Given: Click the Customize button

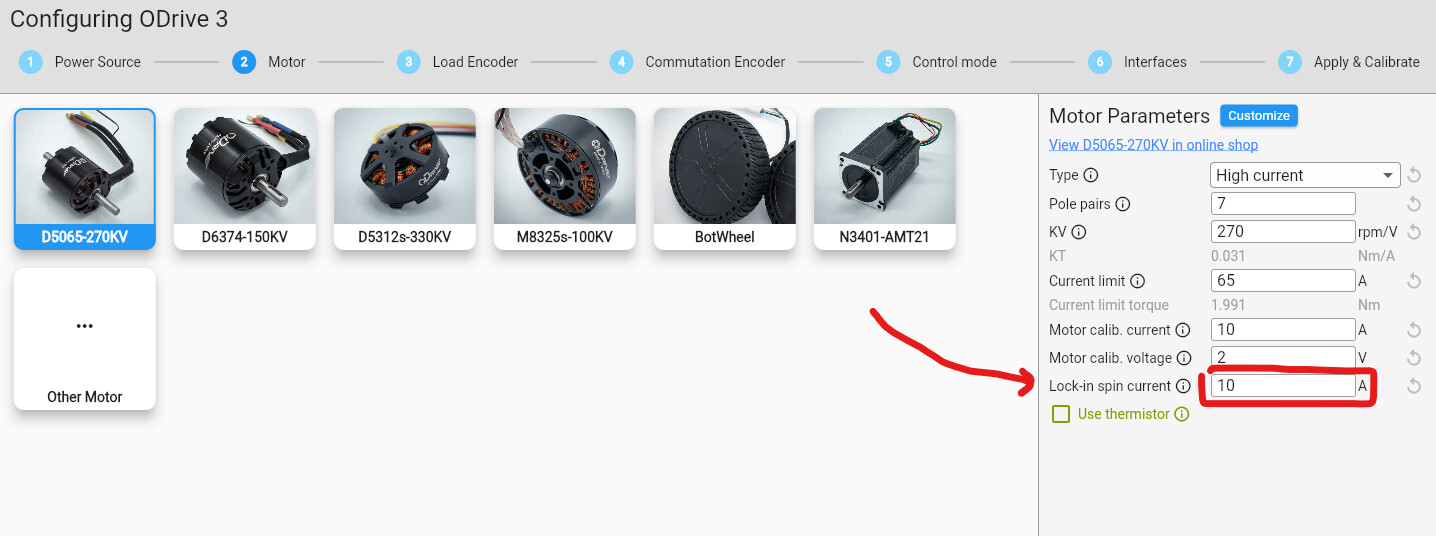Looking at the screenshot, I should [x=1259, y=116].
